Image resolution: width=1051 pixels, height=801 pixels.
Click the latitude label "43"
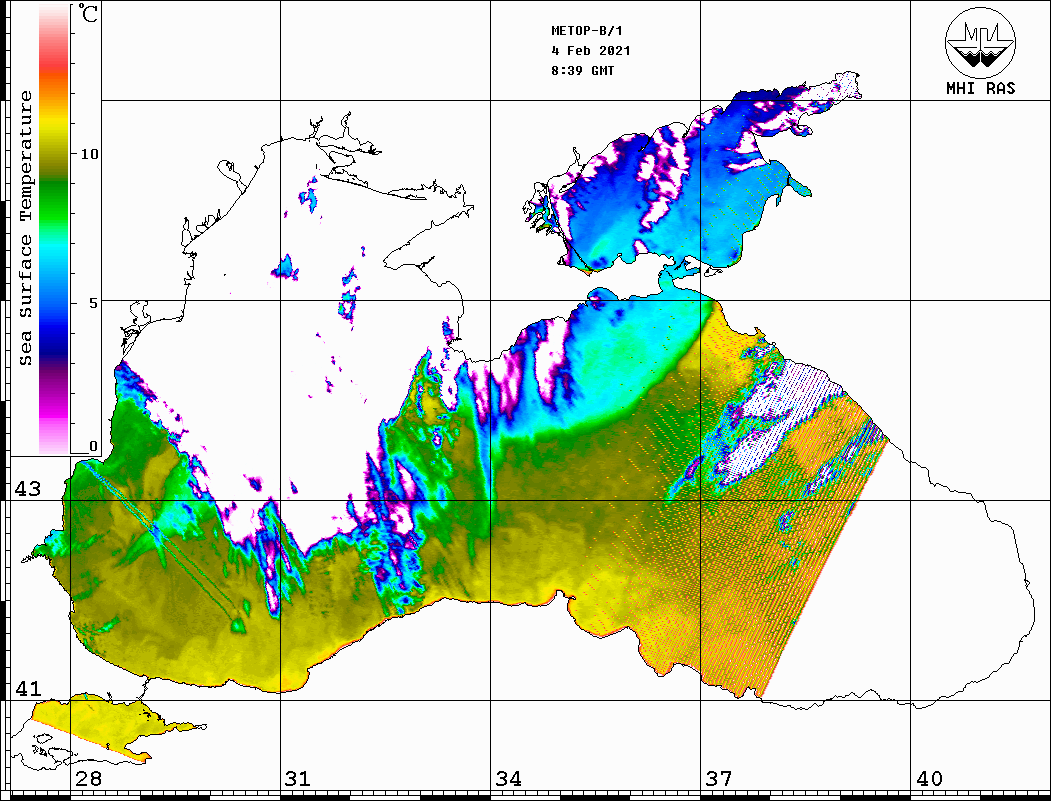28,489
